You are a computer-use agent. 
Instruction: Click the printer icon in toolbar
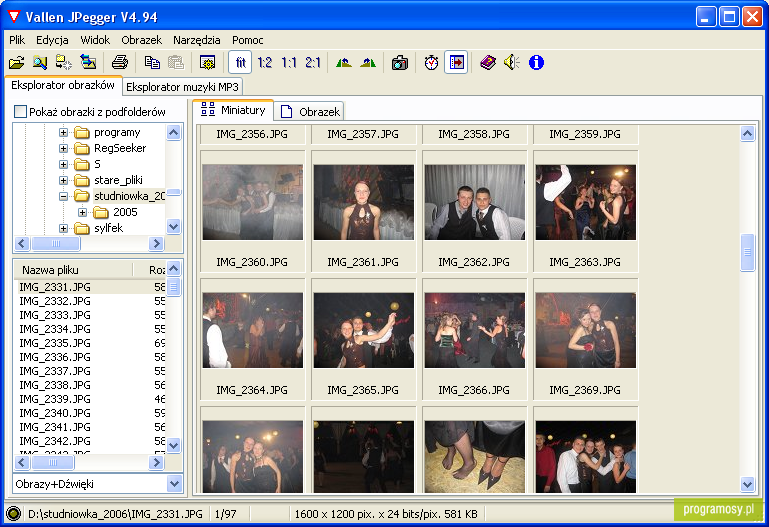[120, 63]
